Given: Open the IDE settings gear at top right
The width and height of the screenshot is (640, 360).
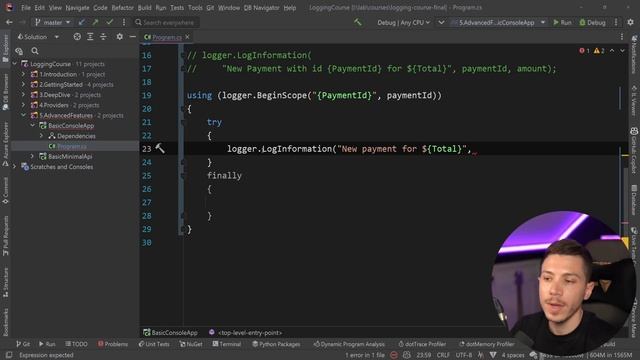Looking at the screenshot, I should (631, 22).
